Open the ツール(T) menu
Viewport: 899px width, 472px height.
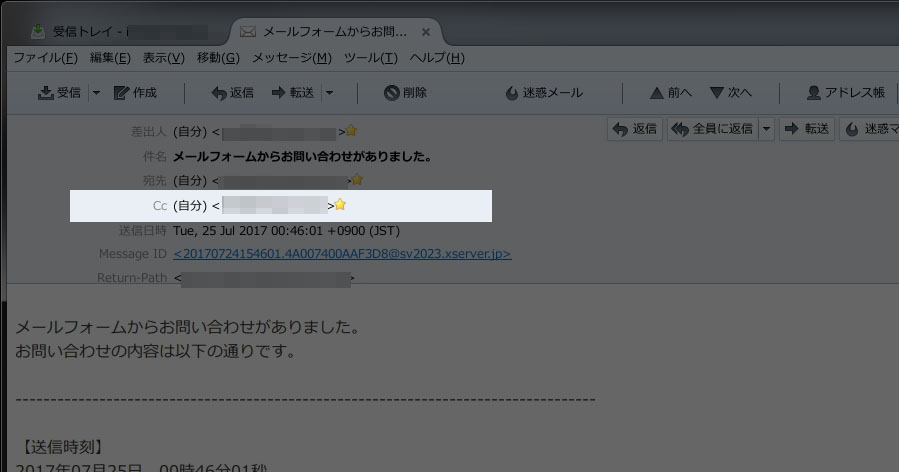tap(370, 58)
